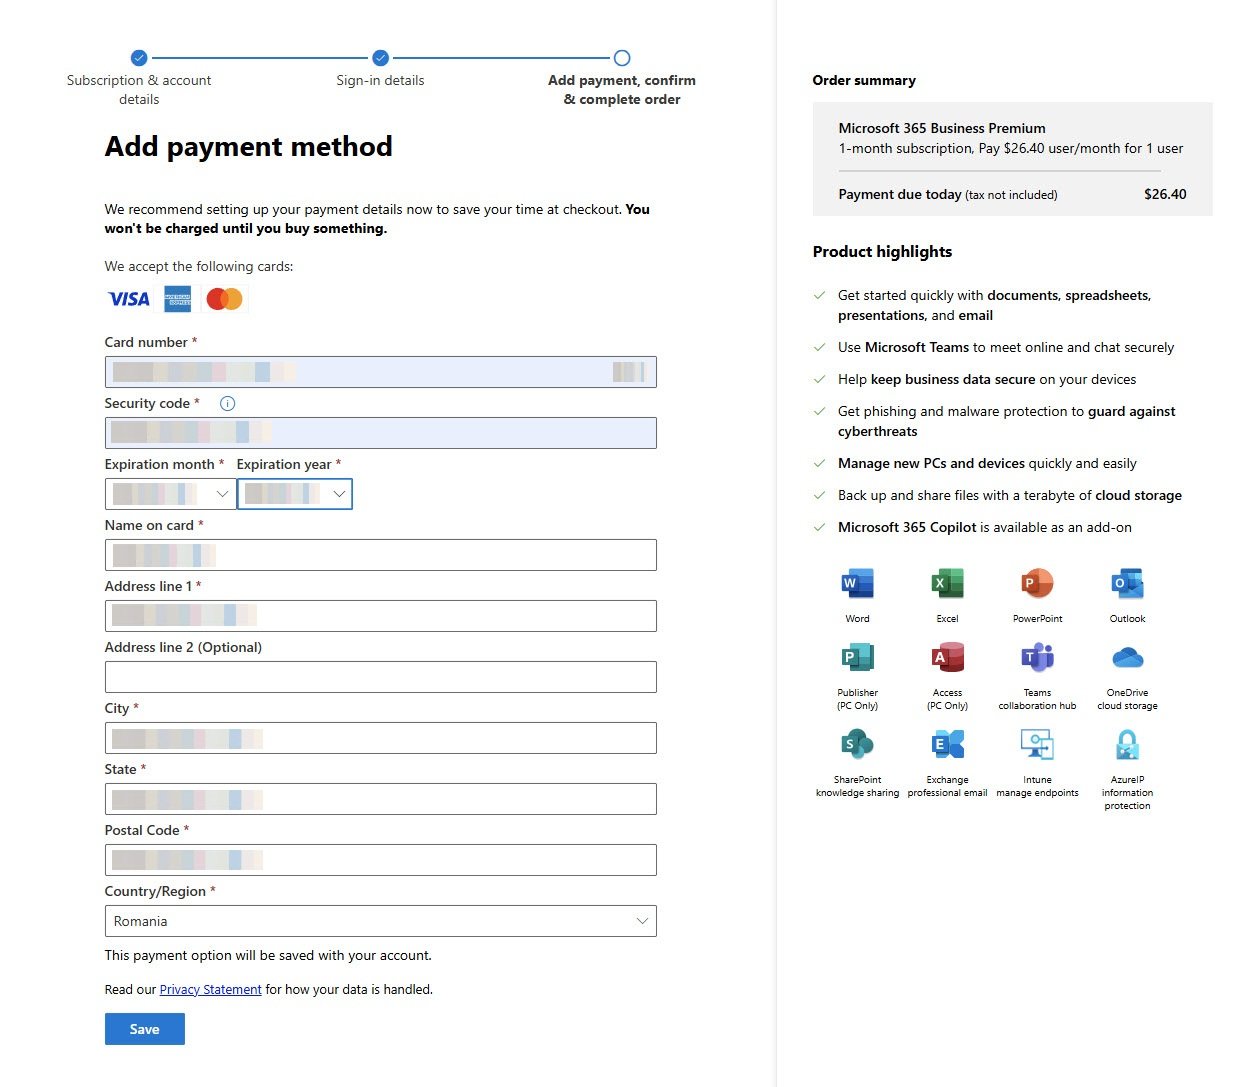Click the security code info icon
Viewport: 1240px width, 1087px height.
[227, 404]
